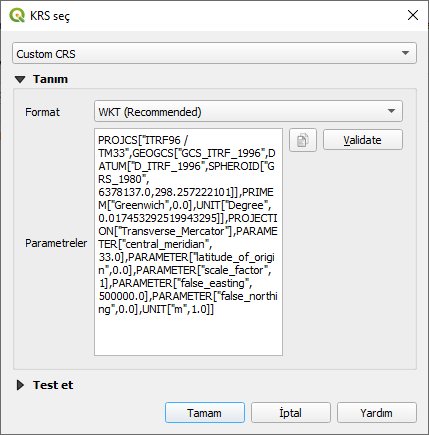The width and height of the screenshot is (429, 435).
Task: Open the Custom CRS combo box
Action: click(x=214, y=53)
